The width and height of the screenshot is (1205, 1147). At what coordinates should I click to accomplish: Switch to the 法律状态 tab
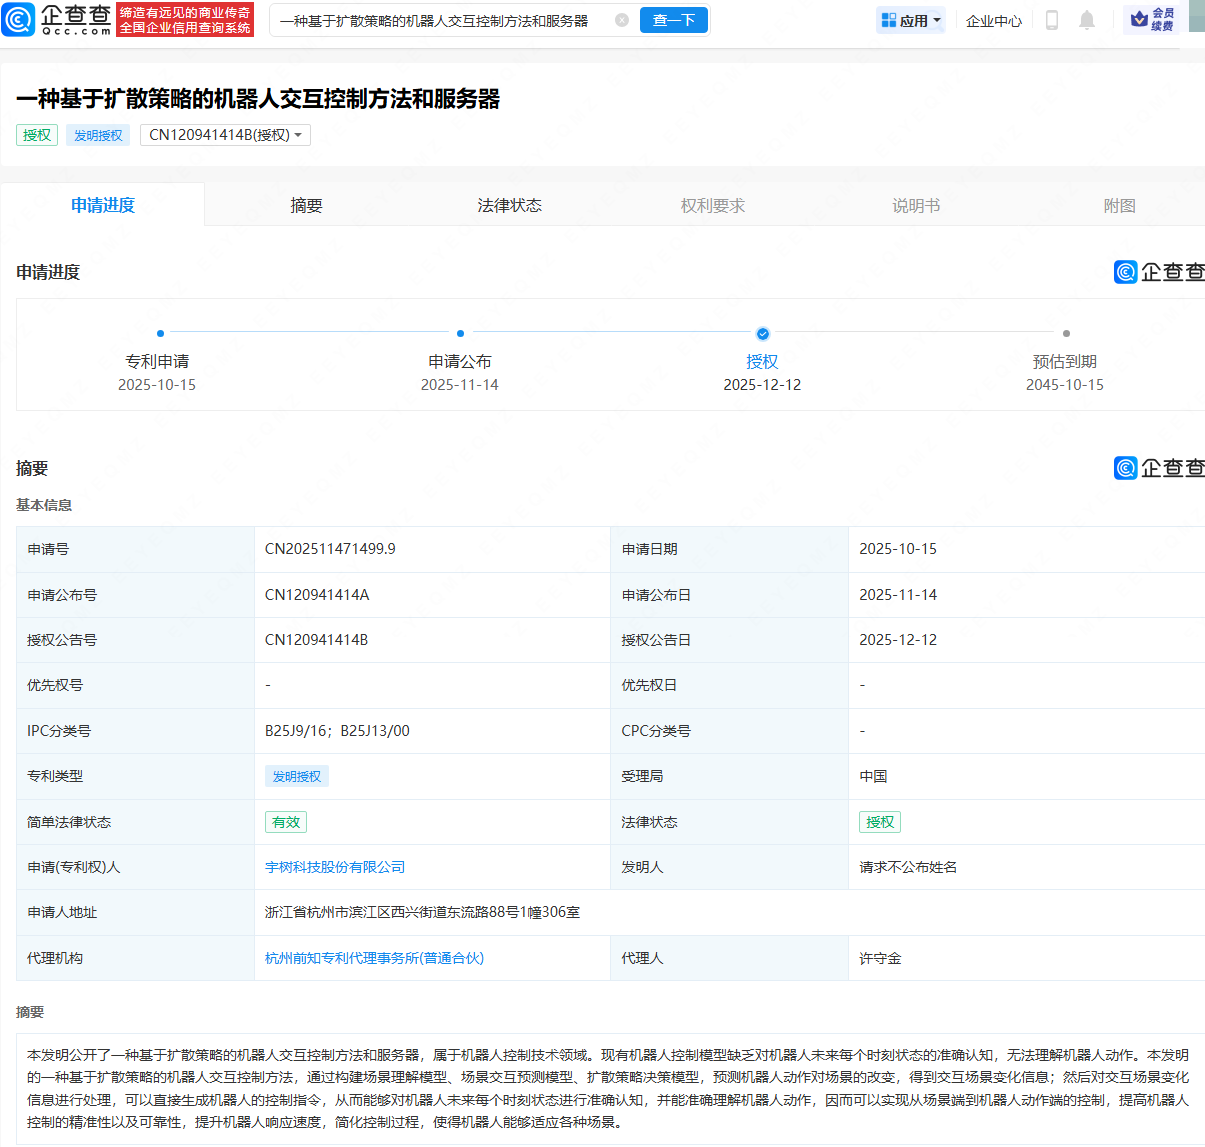coord(509,205)
